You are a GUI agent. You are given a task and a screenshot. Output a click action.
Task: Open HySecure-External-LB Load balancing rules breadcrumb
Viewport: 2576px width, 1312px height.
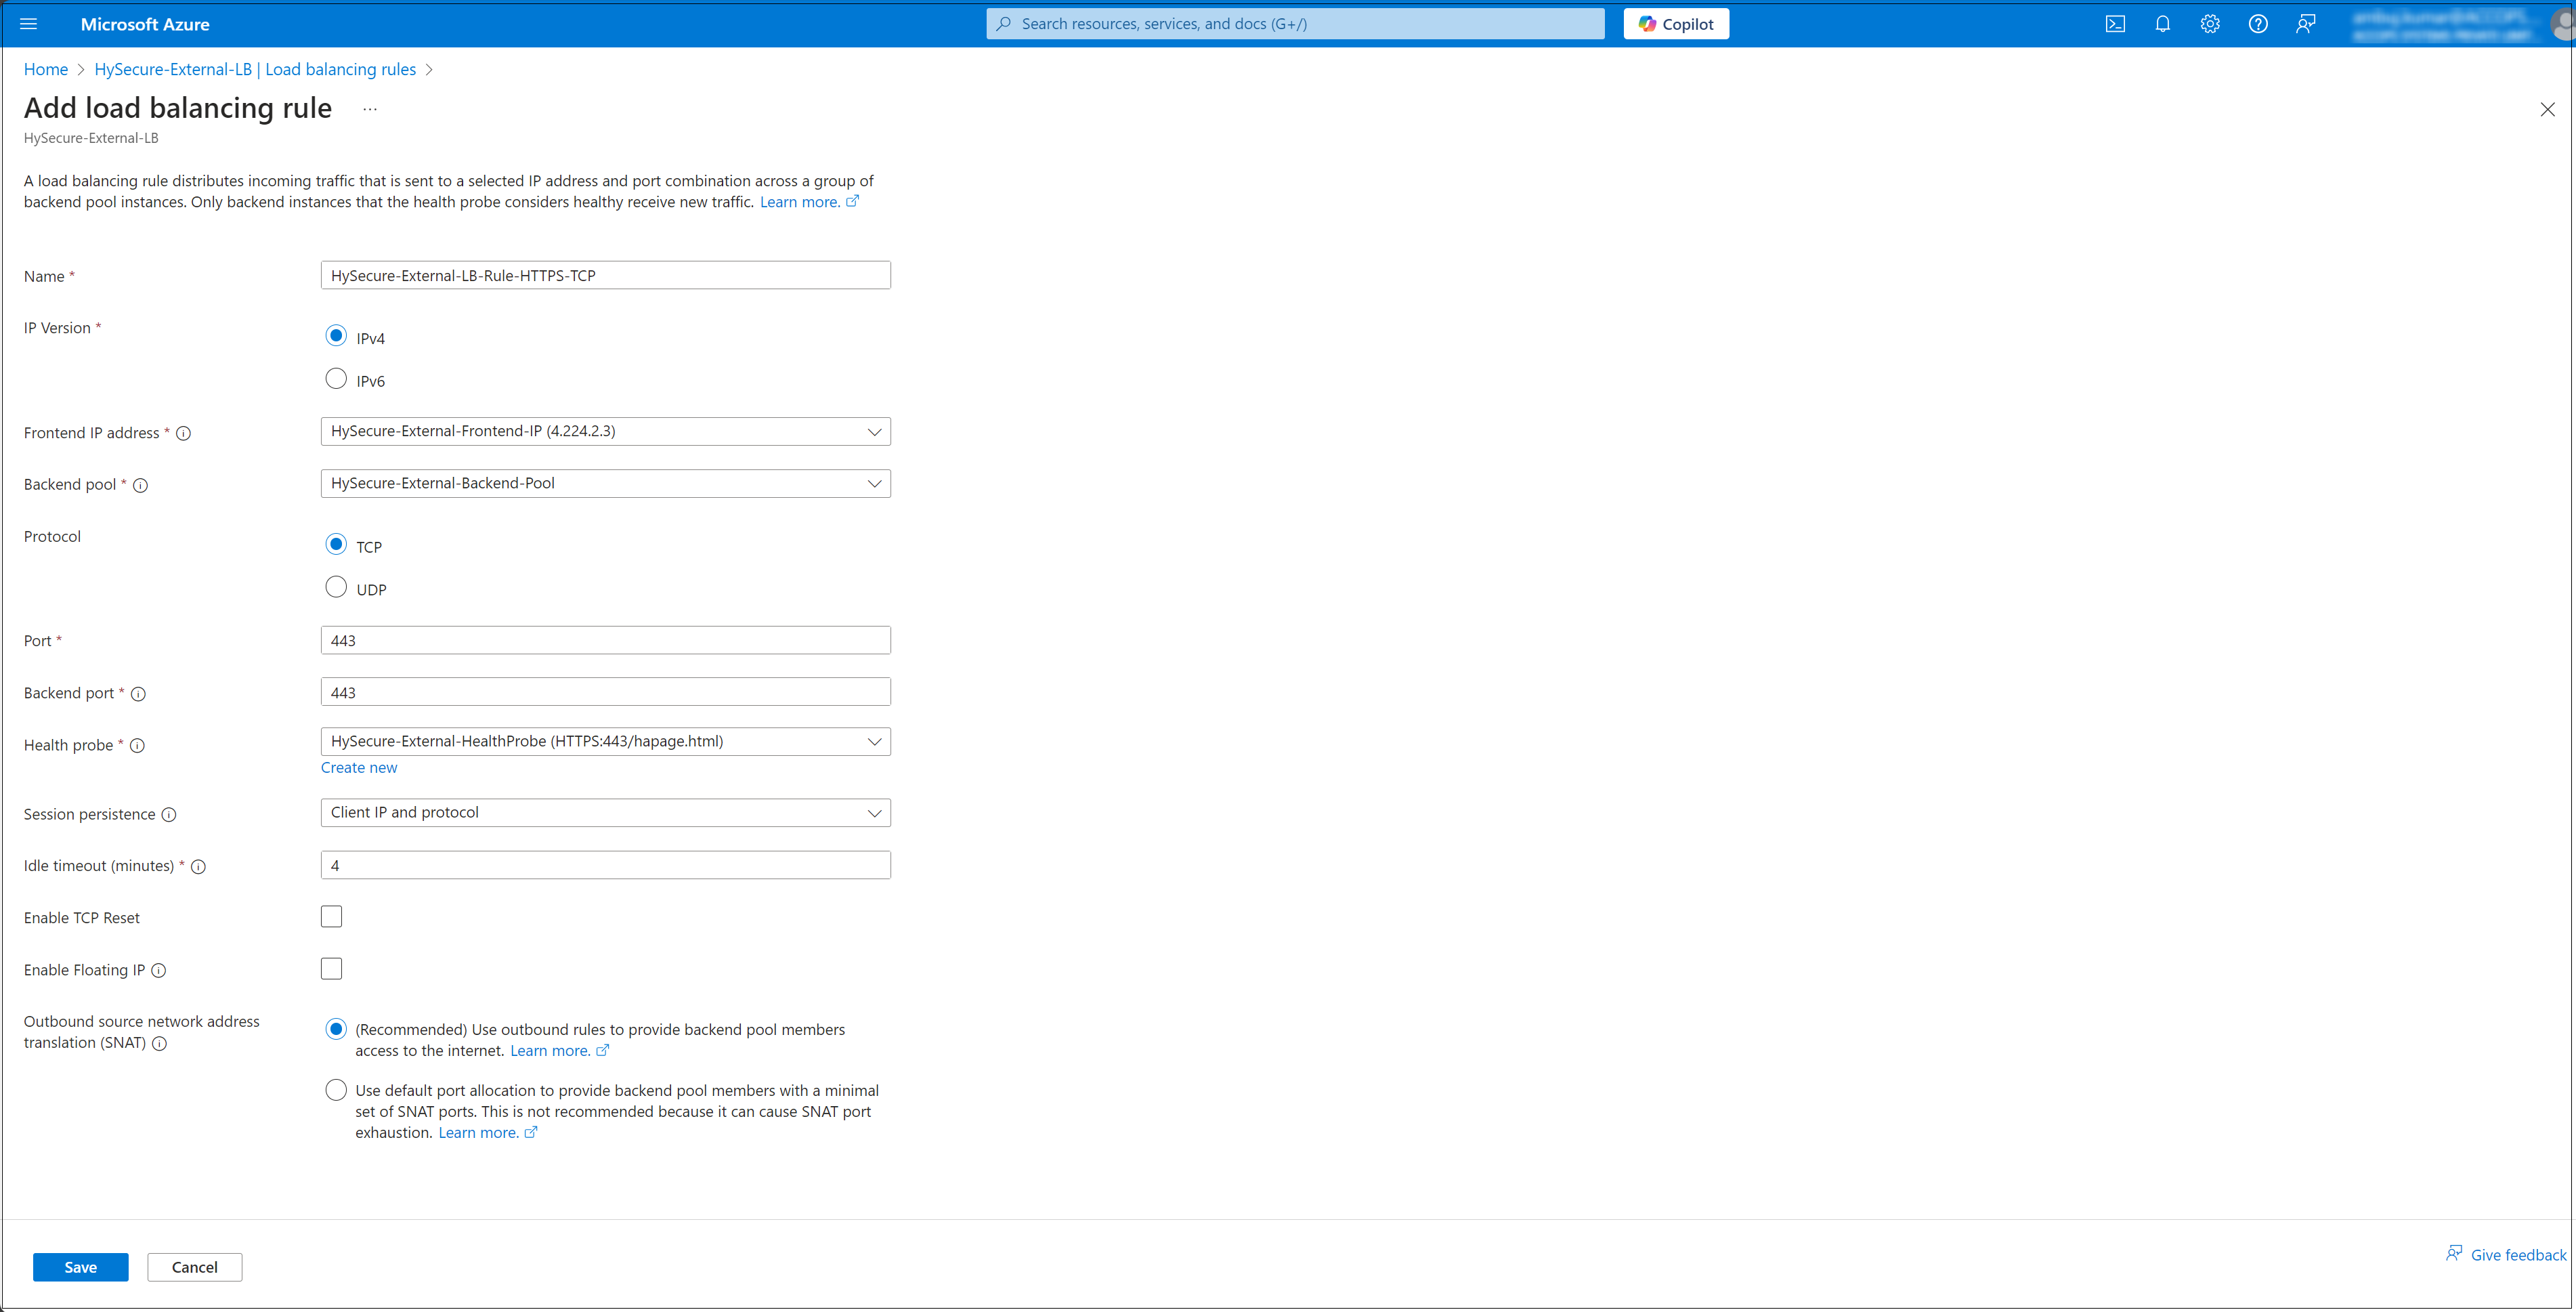click(255, 69)
